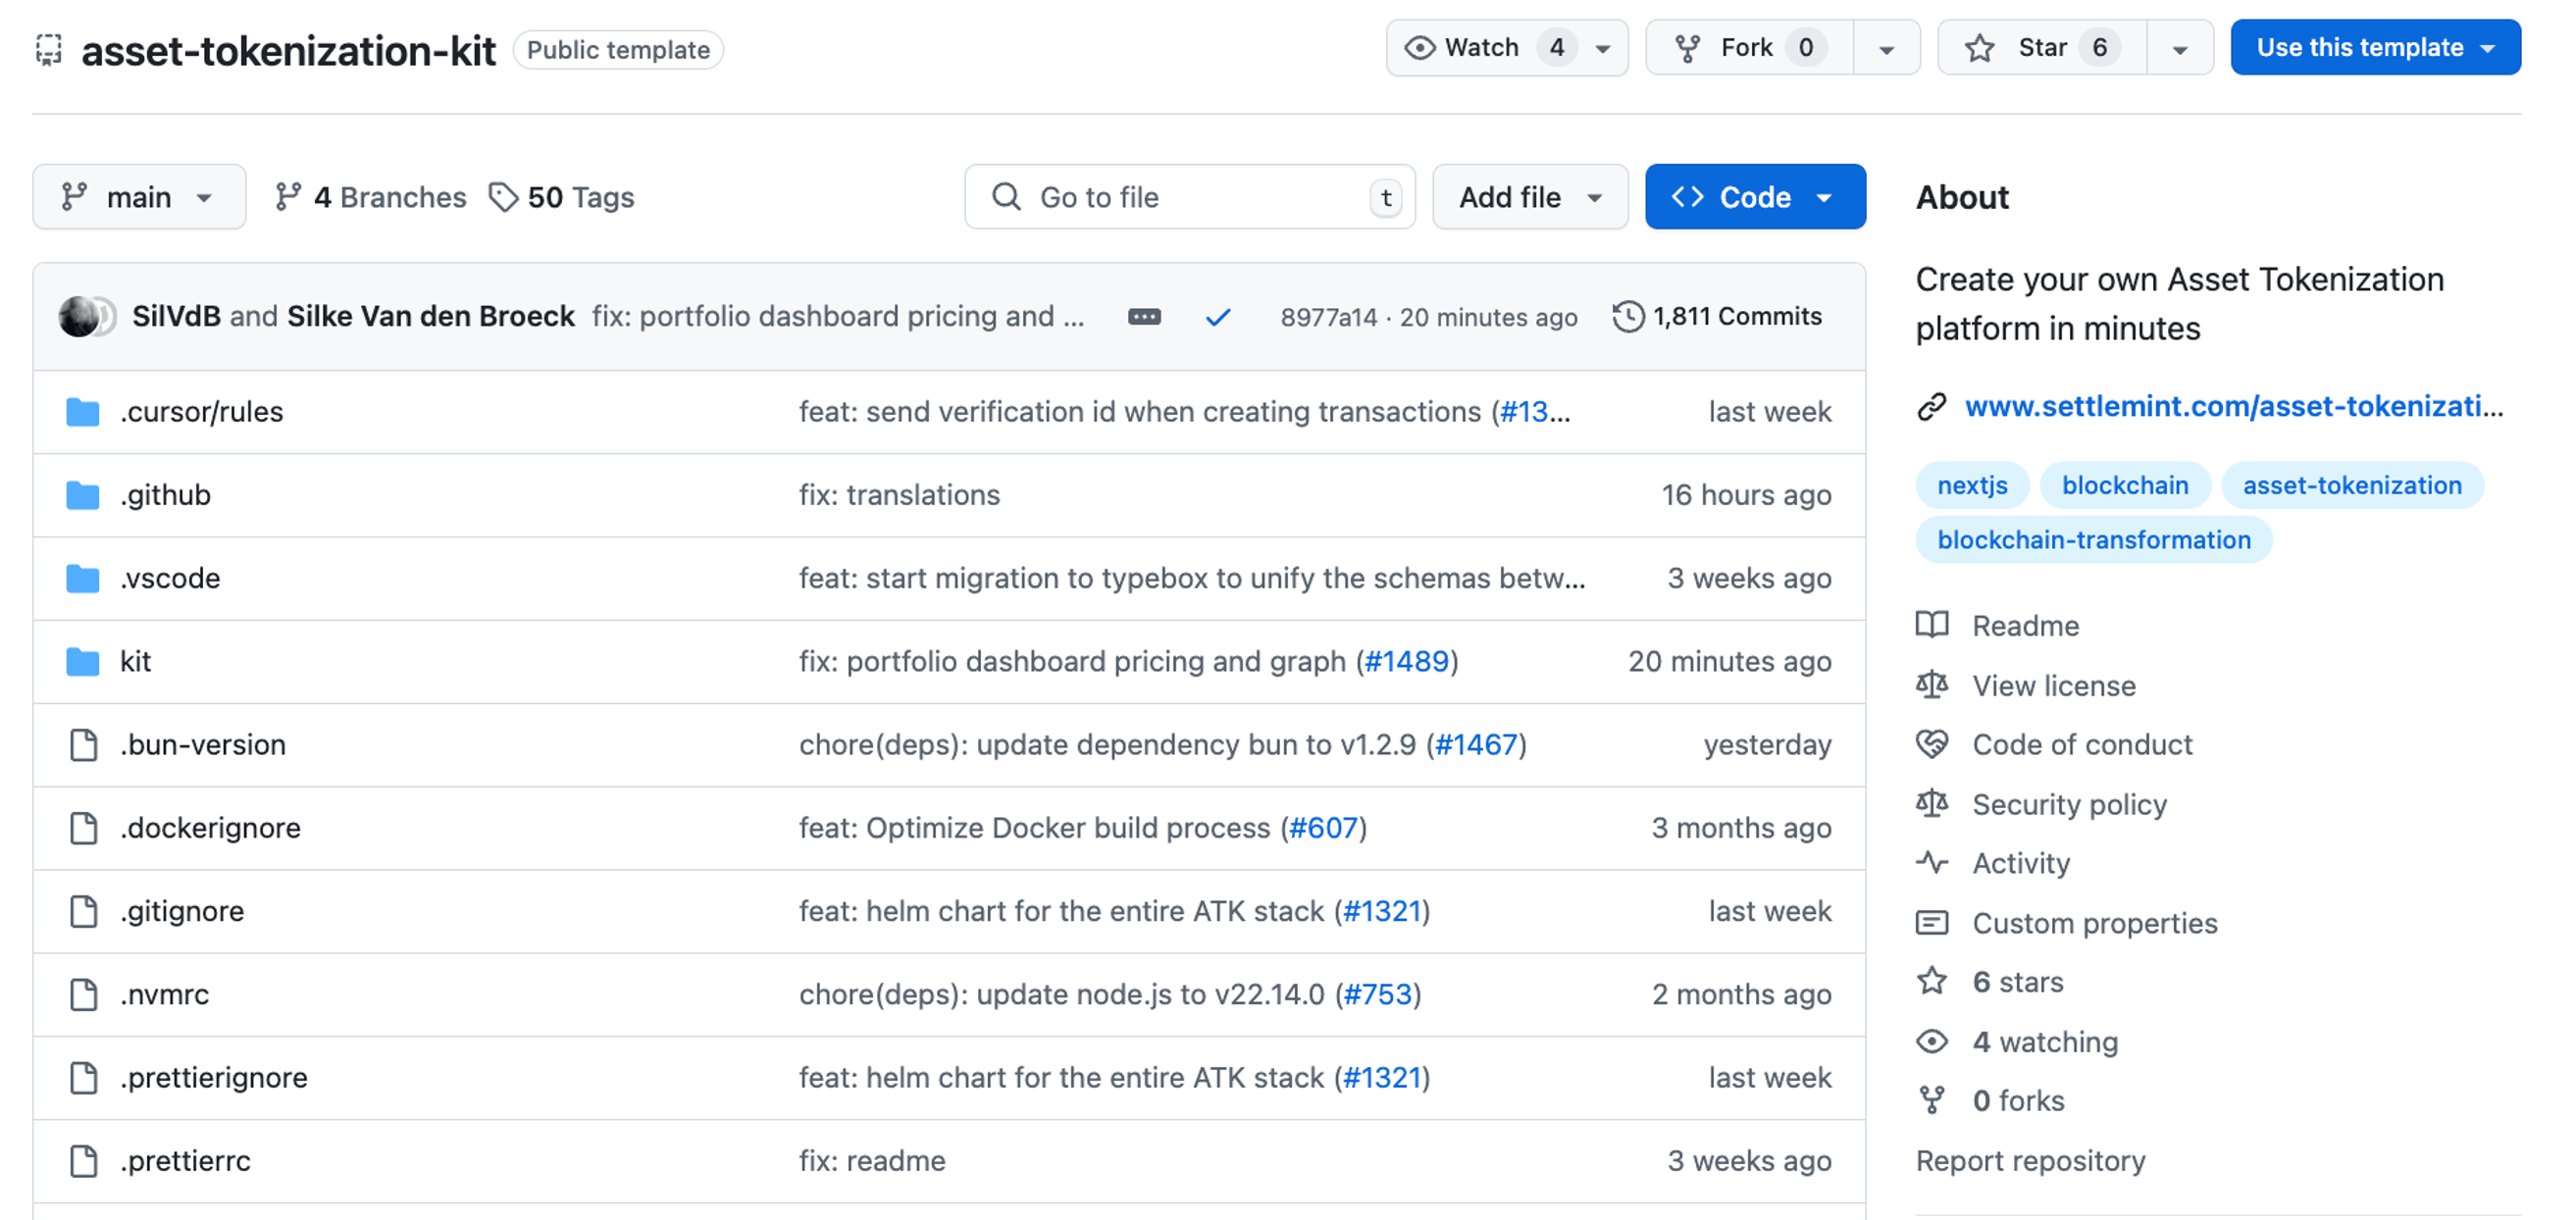Open the main branch selector dropdown
The image size is (2576, 1220).
(139, 197)
